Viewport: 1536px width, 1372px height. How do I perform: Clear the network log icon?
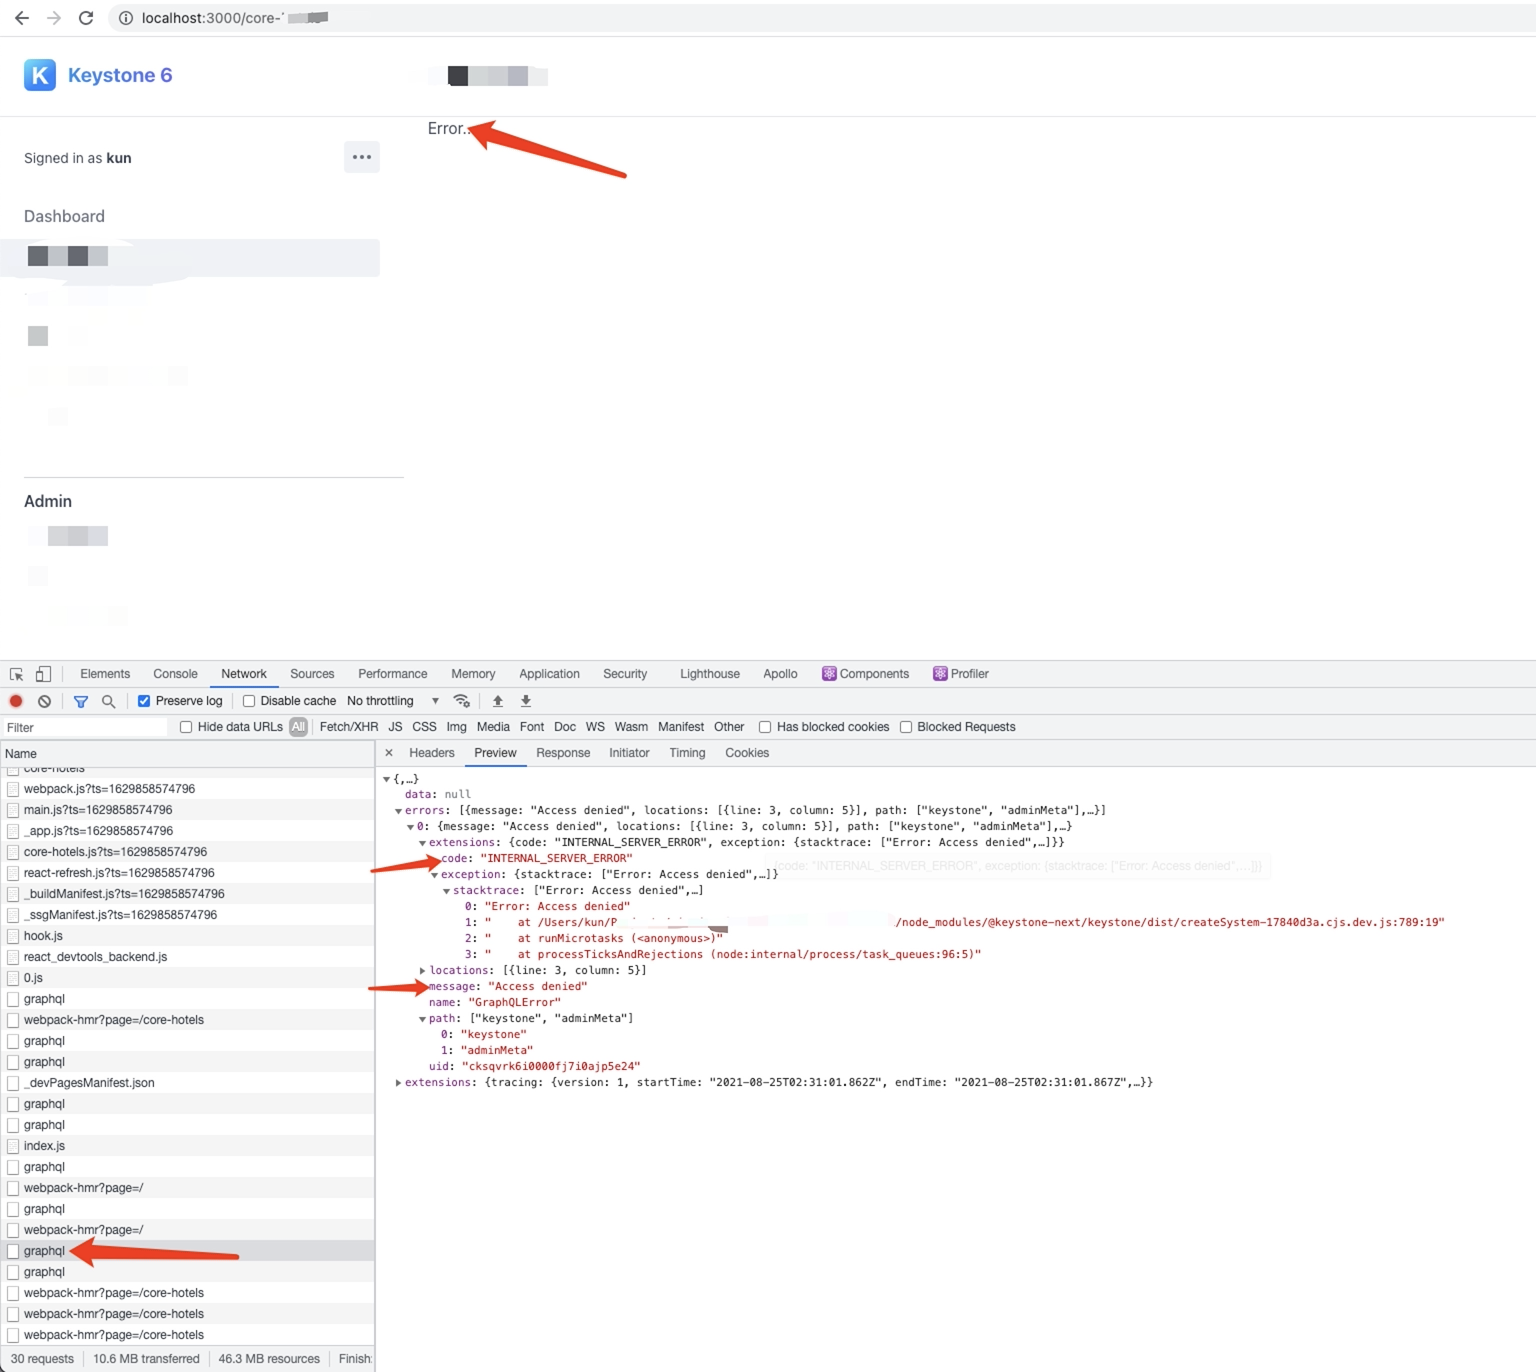pos(45,701)
